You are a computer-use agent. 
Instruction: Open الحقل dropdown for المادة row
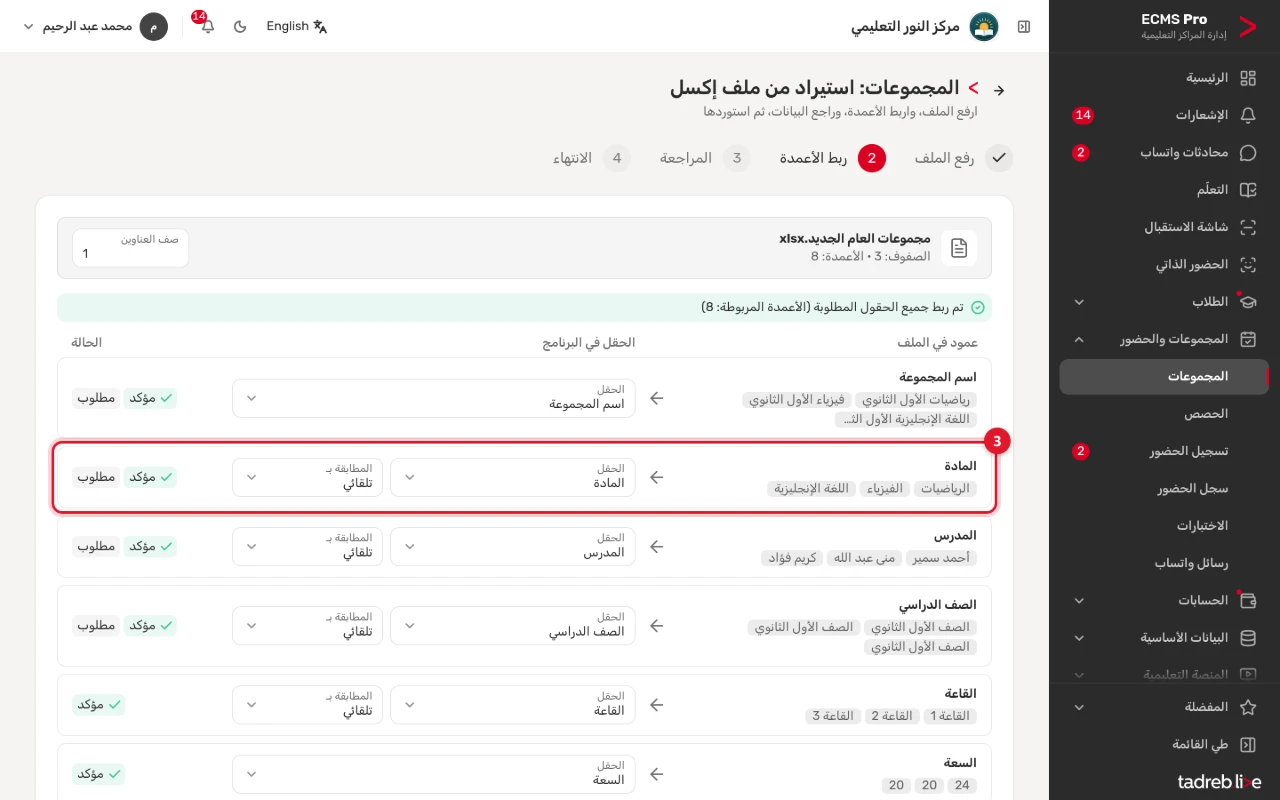tap(512, 477)
